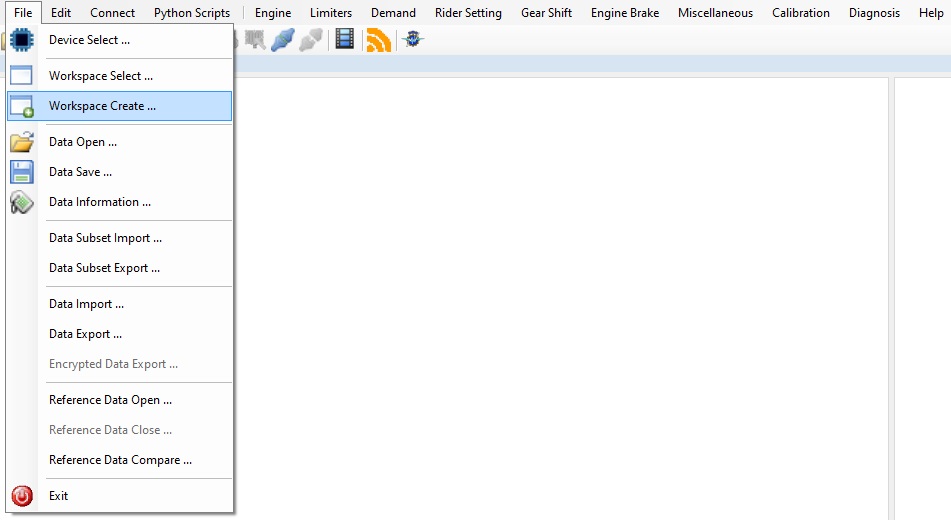Choose Reference Data Open entry
Viewport: 951px width, 520px height.
click(x=119, y=400)
